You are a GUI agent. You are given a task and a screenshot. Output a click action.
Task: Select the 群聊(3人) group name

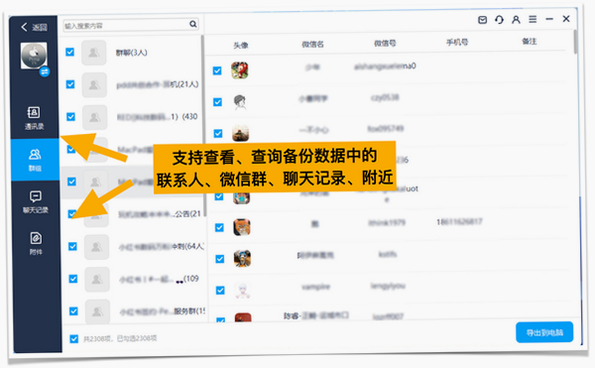point(132,53)
